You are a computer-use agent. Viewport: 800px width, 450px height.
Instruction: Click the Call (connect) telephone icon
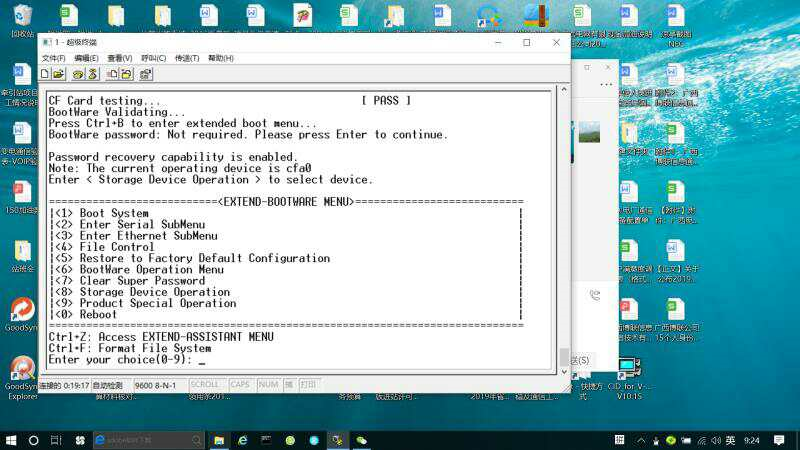tap(78, 74)
